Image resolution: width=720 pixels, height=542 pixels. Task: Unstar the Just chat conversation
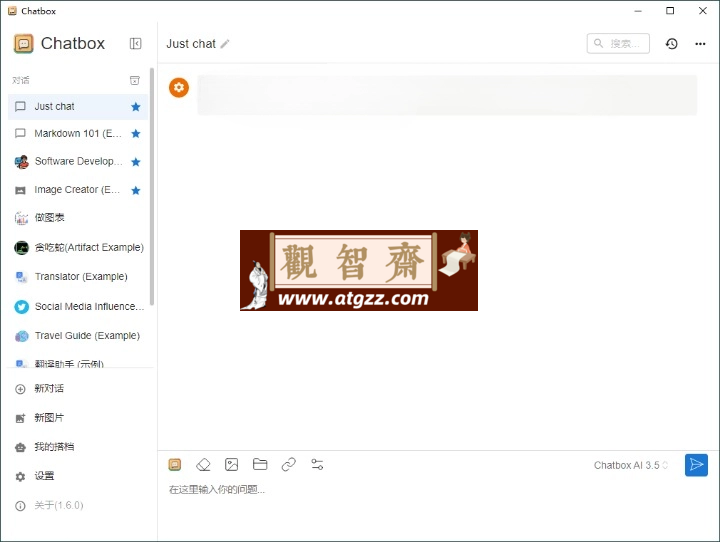point(135,107)
